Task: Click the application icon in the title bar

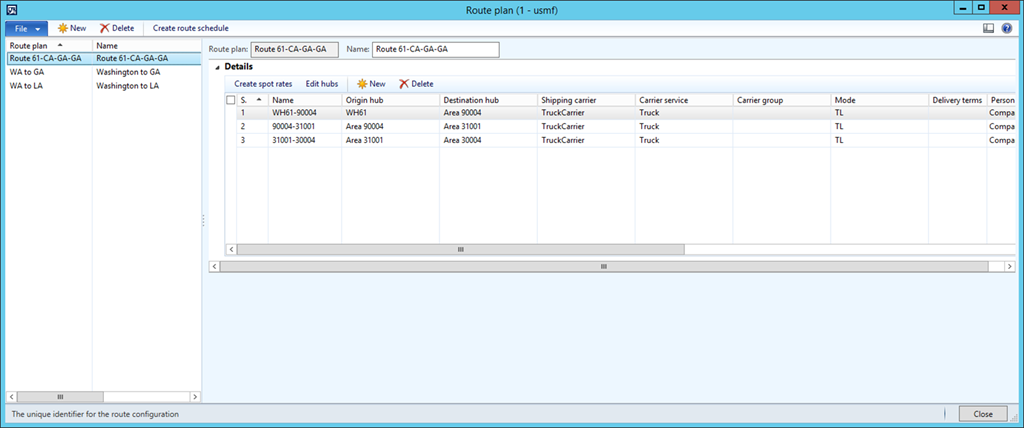Action: (x=11, y=8)
